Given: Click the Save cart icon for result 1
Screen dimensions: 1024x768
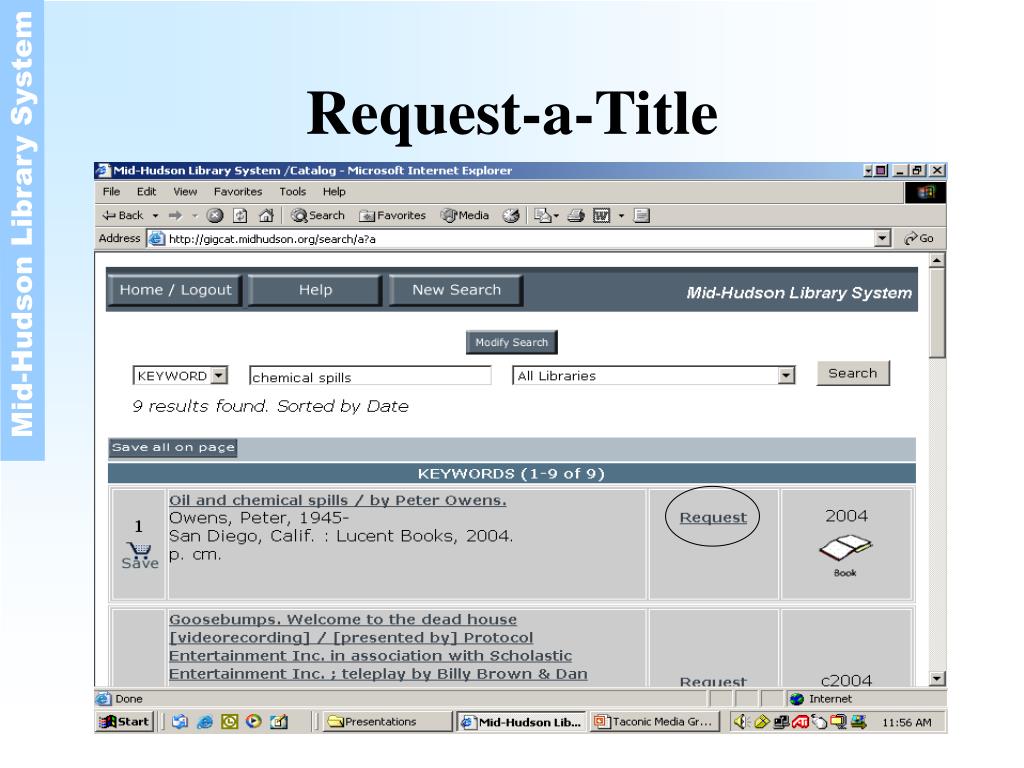Looking at the screenshot, I should [x=140, y=556].
